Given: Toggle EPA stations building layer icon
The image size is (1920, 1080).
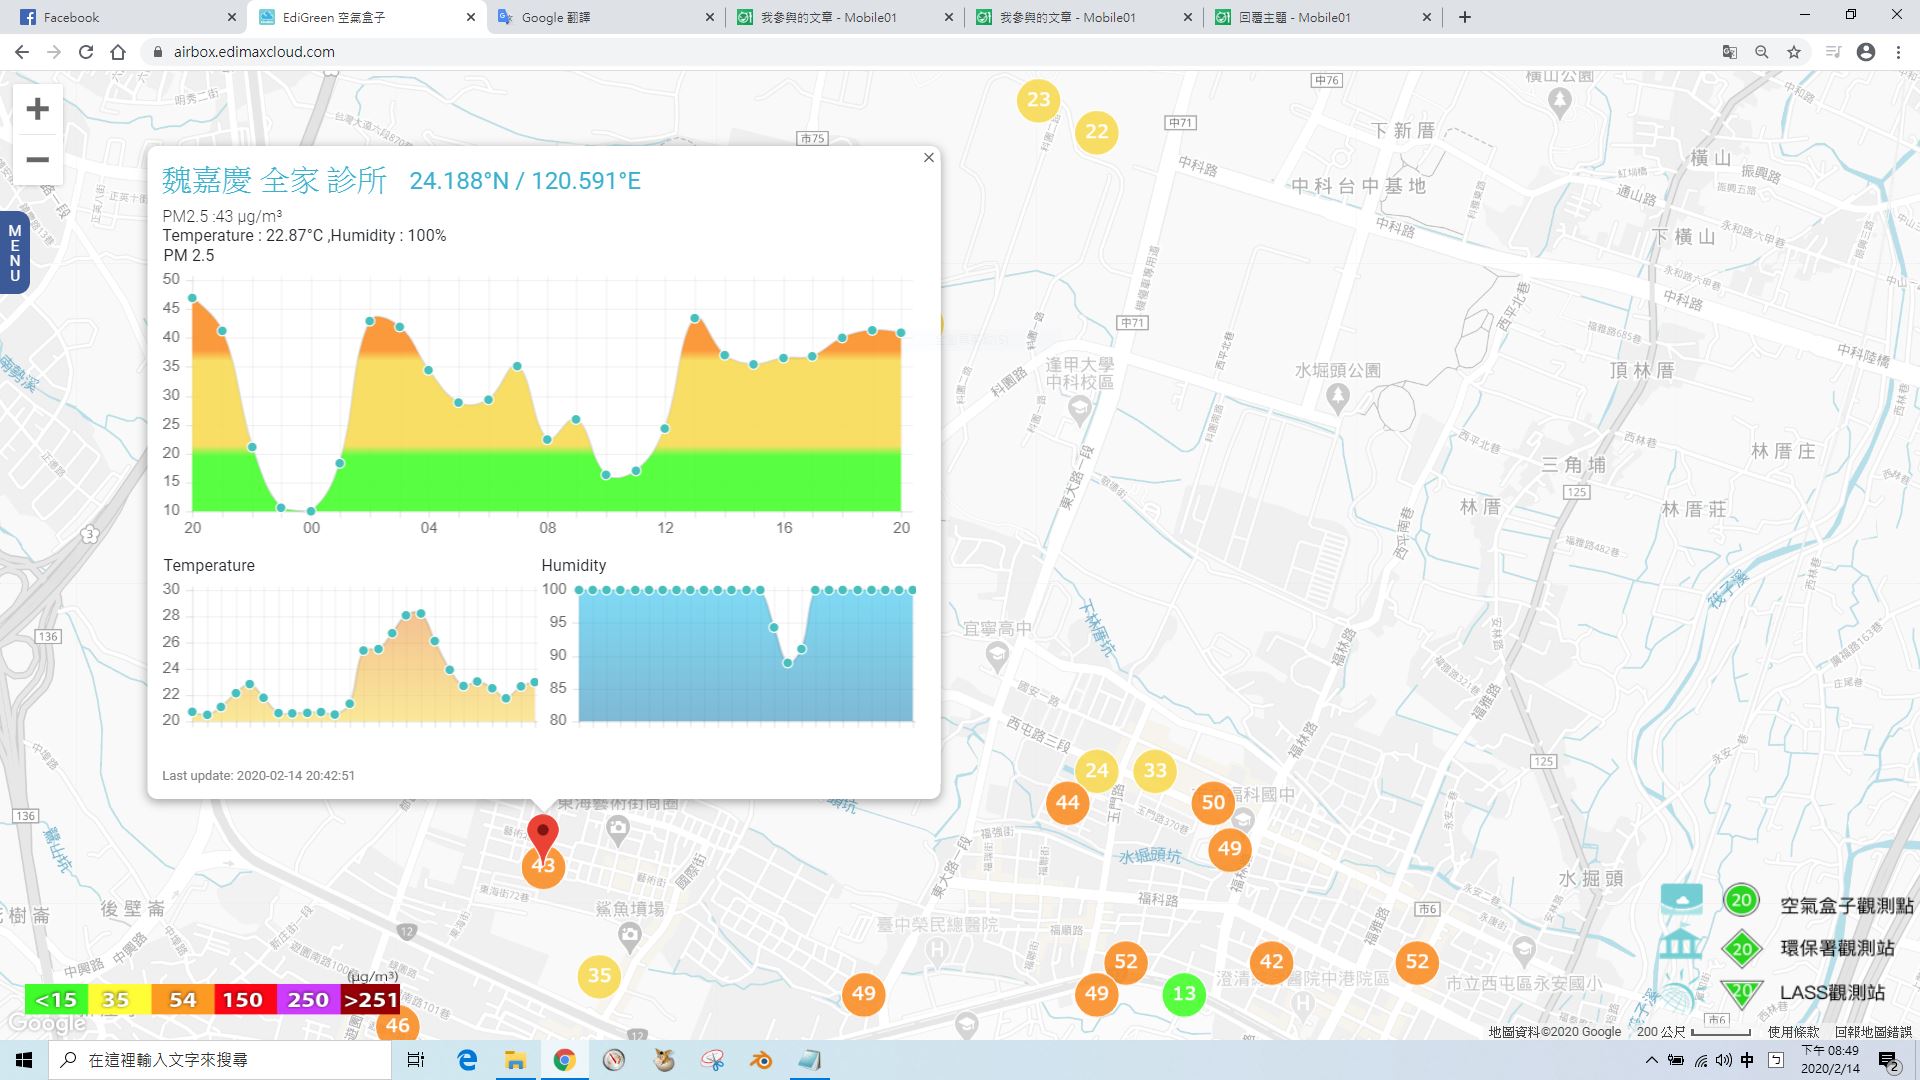Looking at the screenshot, I should point(1681,946).
